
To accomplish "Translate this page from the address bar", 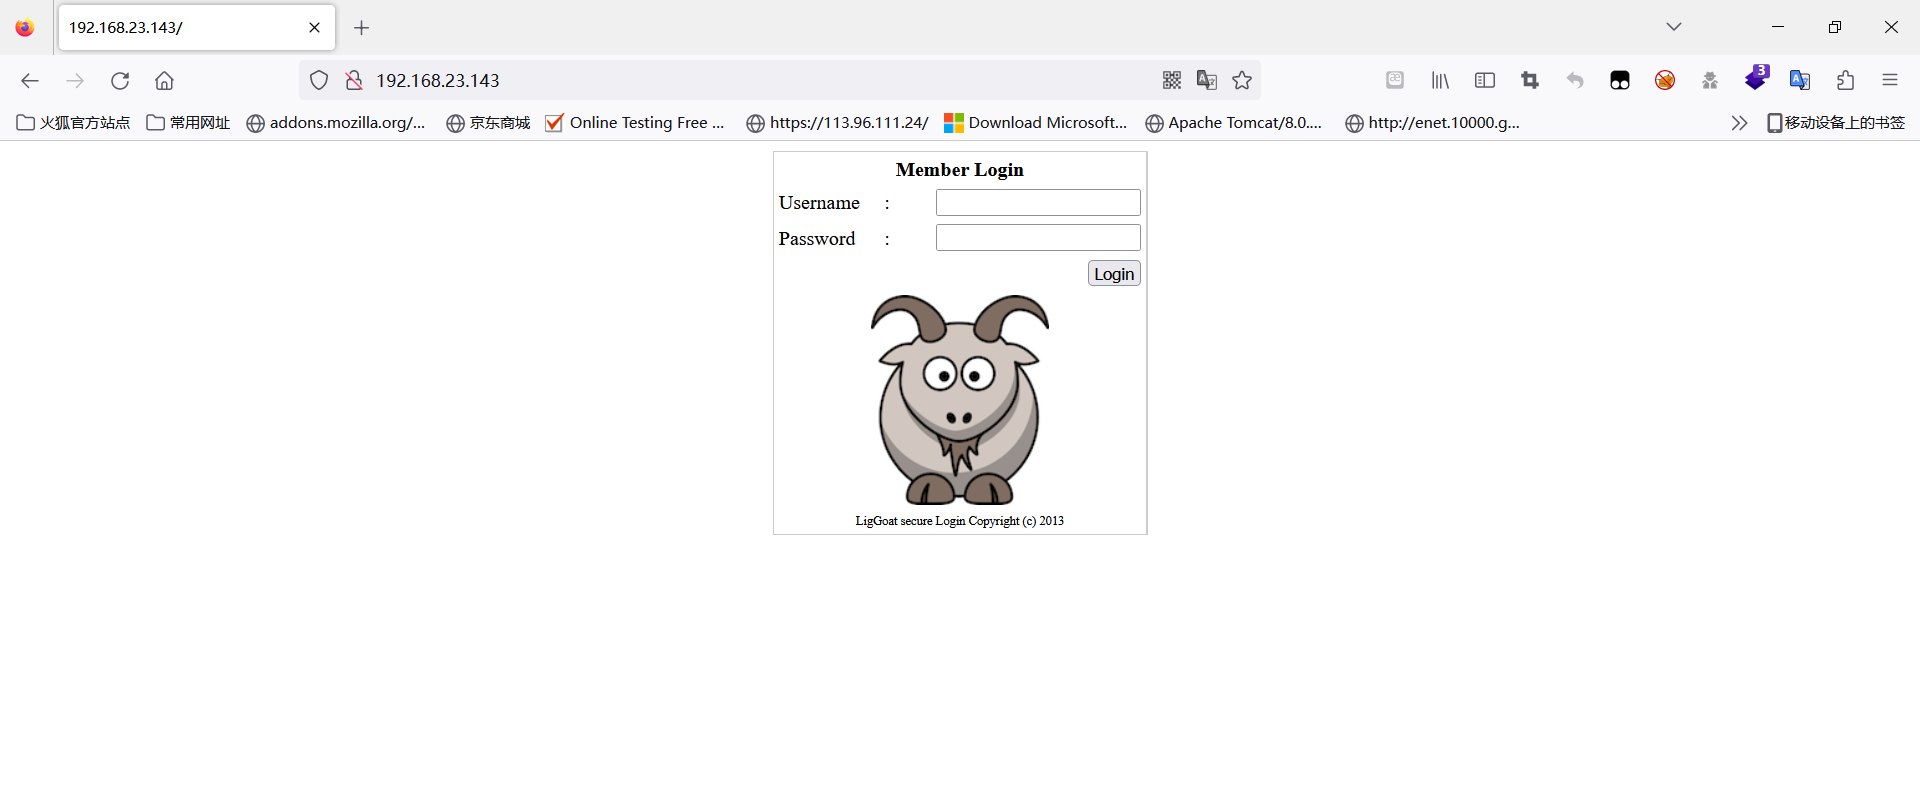I will tap(1207, 81).
